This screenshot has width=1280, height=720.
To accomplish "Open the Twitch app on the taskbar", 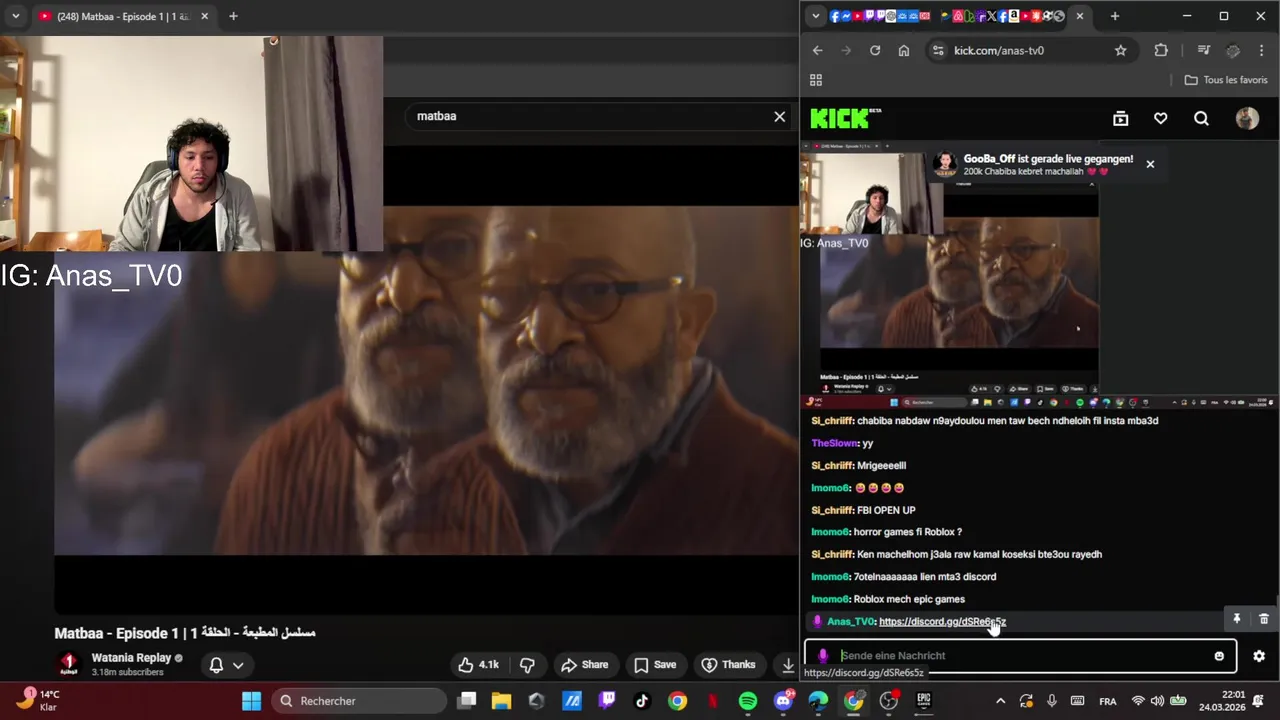I will click(607, 701).
